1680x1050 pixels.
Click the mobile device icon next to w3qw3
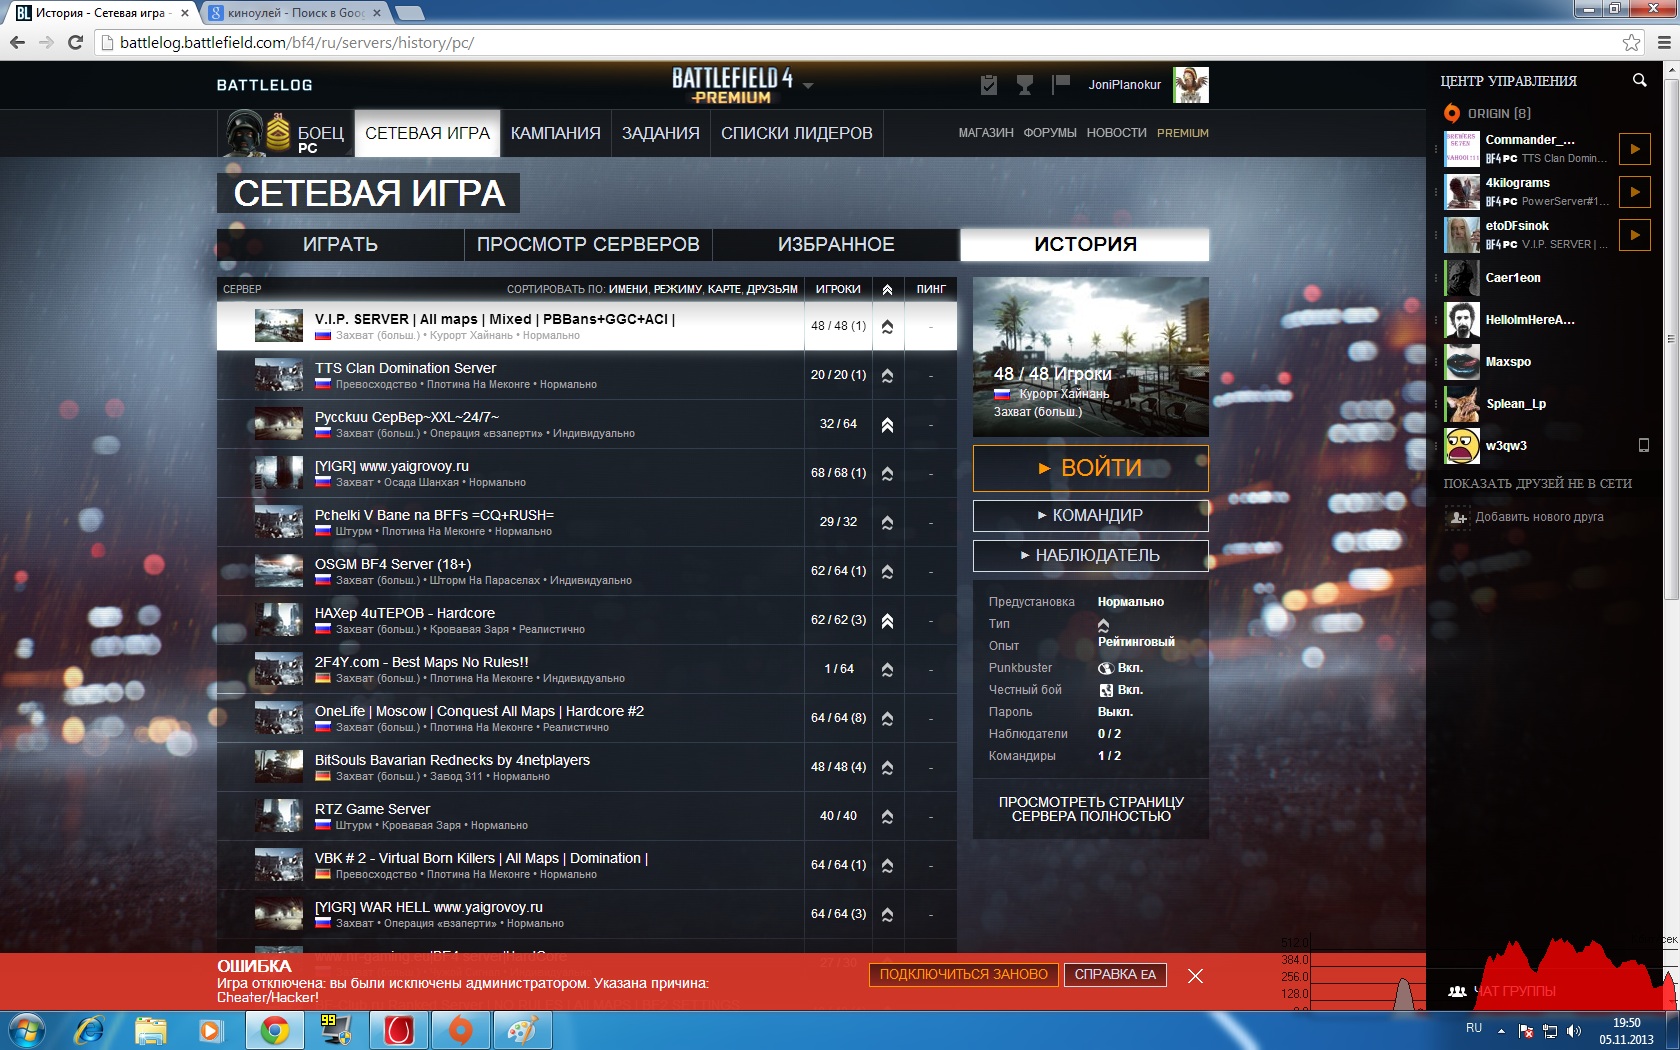pyautogui.click(x=1643, y=445)
